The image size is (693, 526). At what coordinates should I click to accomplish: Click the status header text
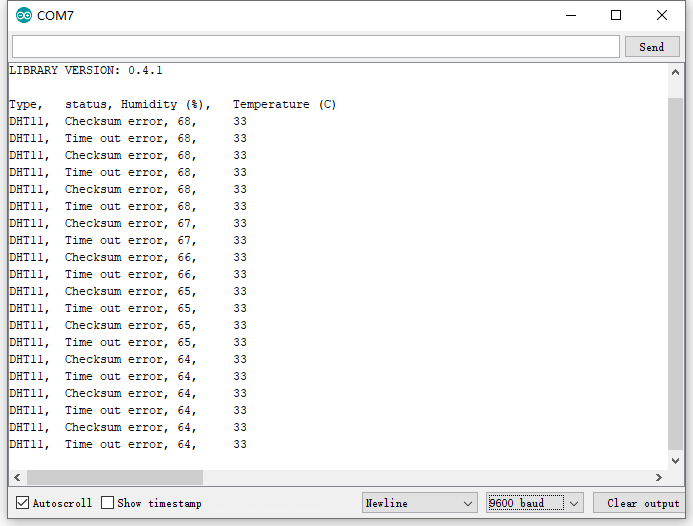pyautogui.click(x=88, y=104)
